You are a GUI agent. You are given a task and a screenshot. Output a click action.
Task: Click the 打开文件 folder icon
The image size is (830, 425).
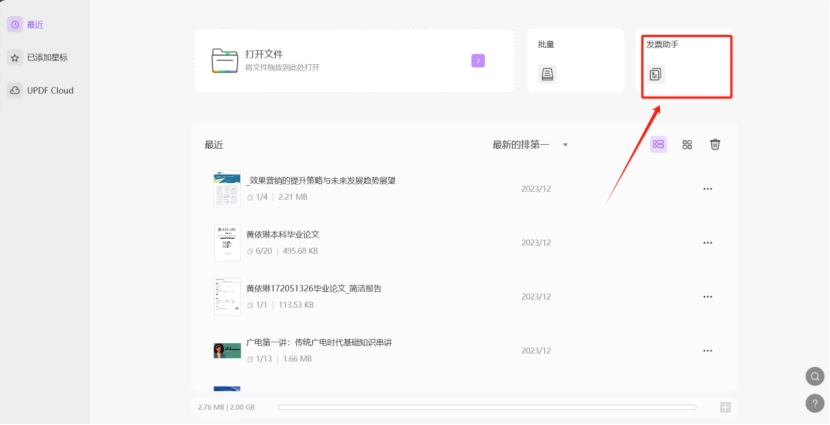[224, 61]
